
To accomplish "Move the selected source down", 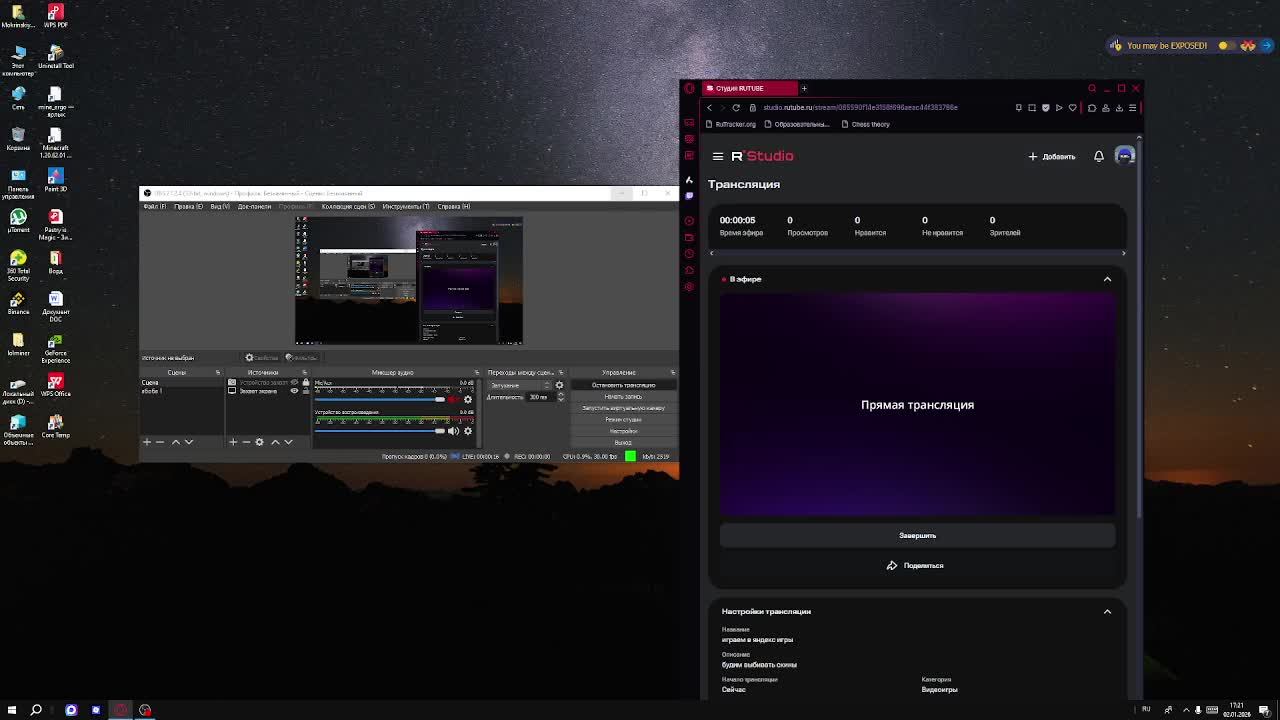I will point(288,442).
